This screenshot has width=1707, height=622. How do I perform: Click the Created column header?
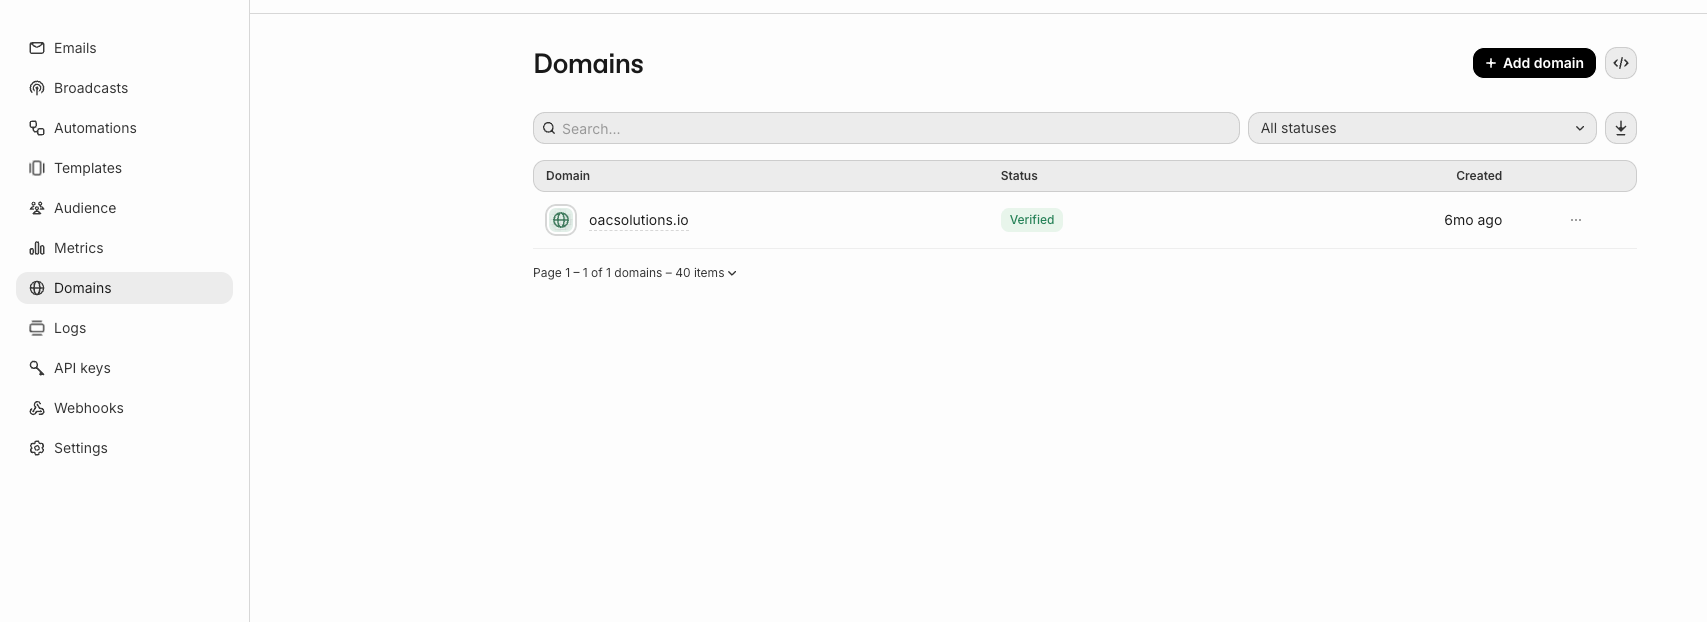pos(1479,176)
